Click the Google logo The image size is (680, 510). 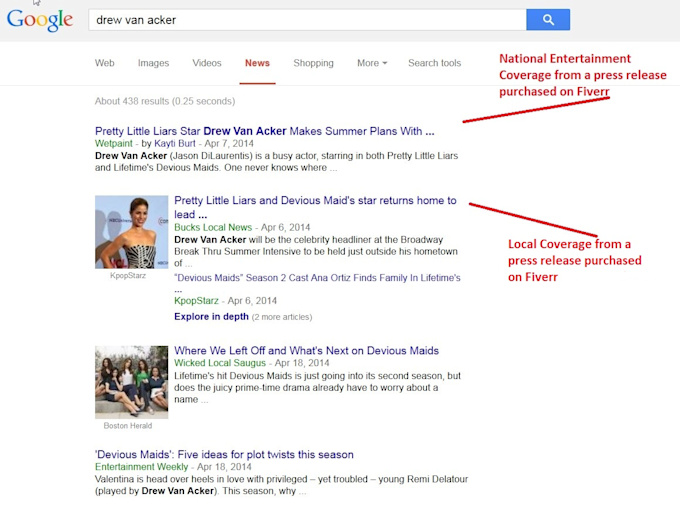click(40, 20)
